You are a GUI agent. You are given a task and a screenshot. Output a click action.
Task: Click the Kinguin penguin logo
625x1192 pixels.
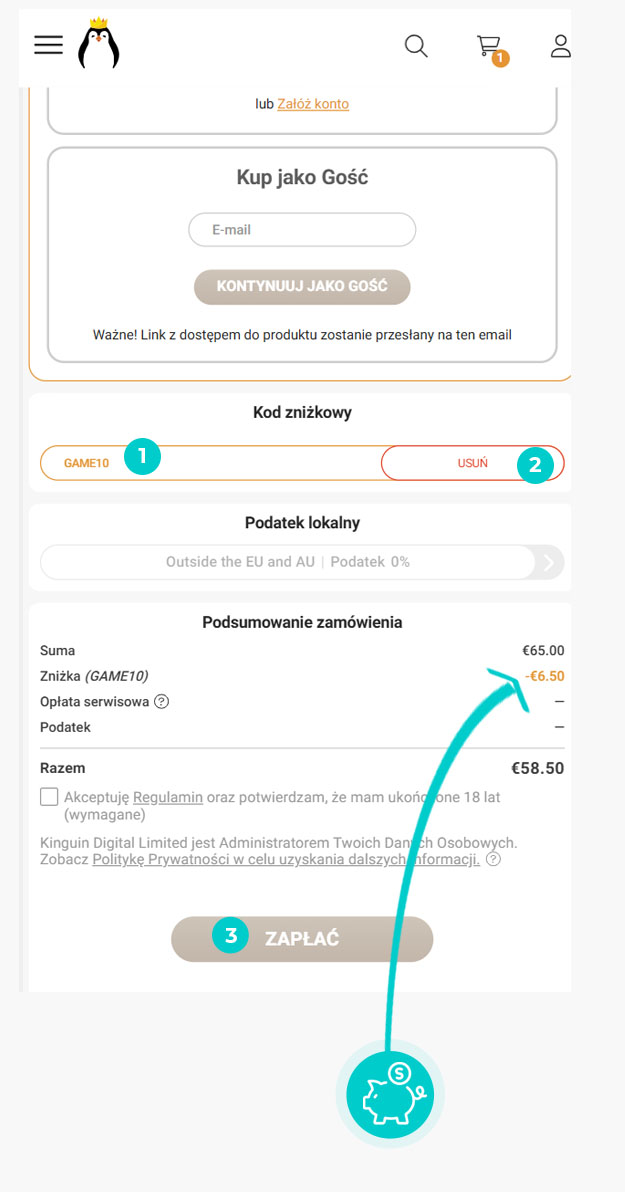(x=98, y=45)
